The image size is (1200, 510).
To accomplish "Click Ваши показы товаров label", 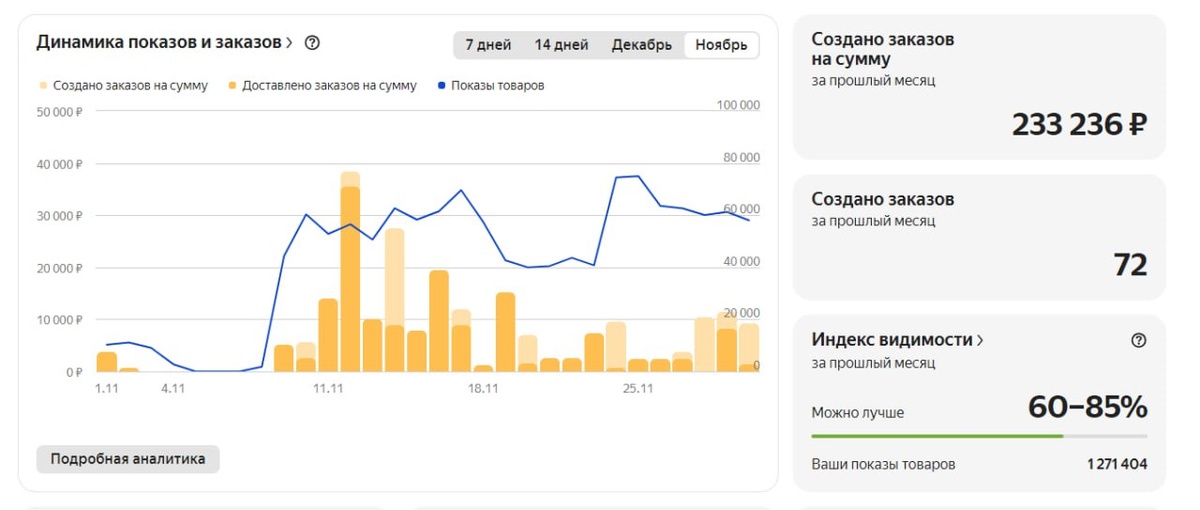I will 883,464.
